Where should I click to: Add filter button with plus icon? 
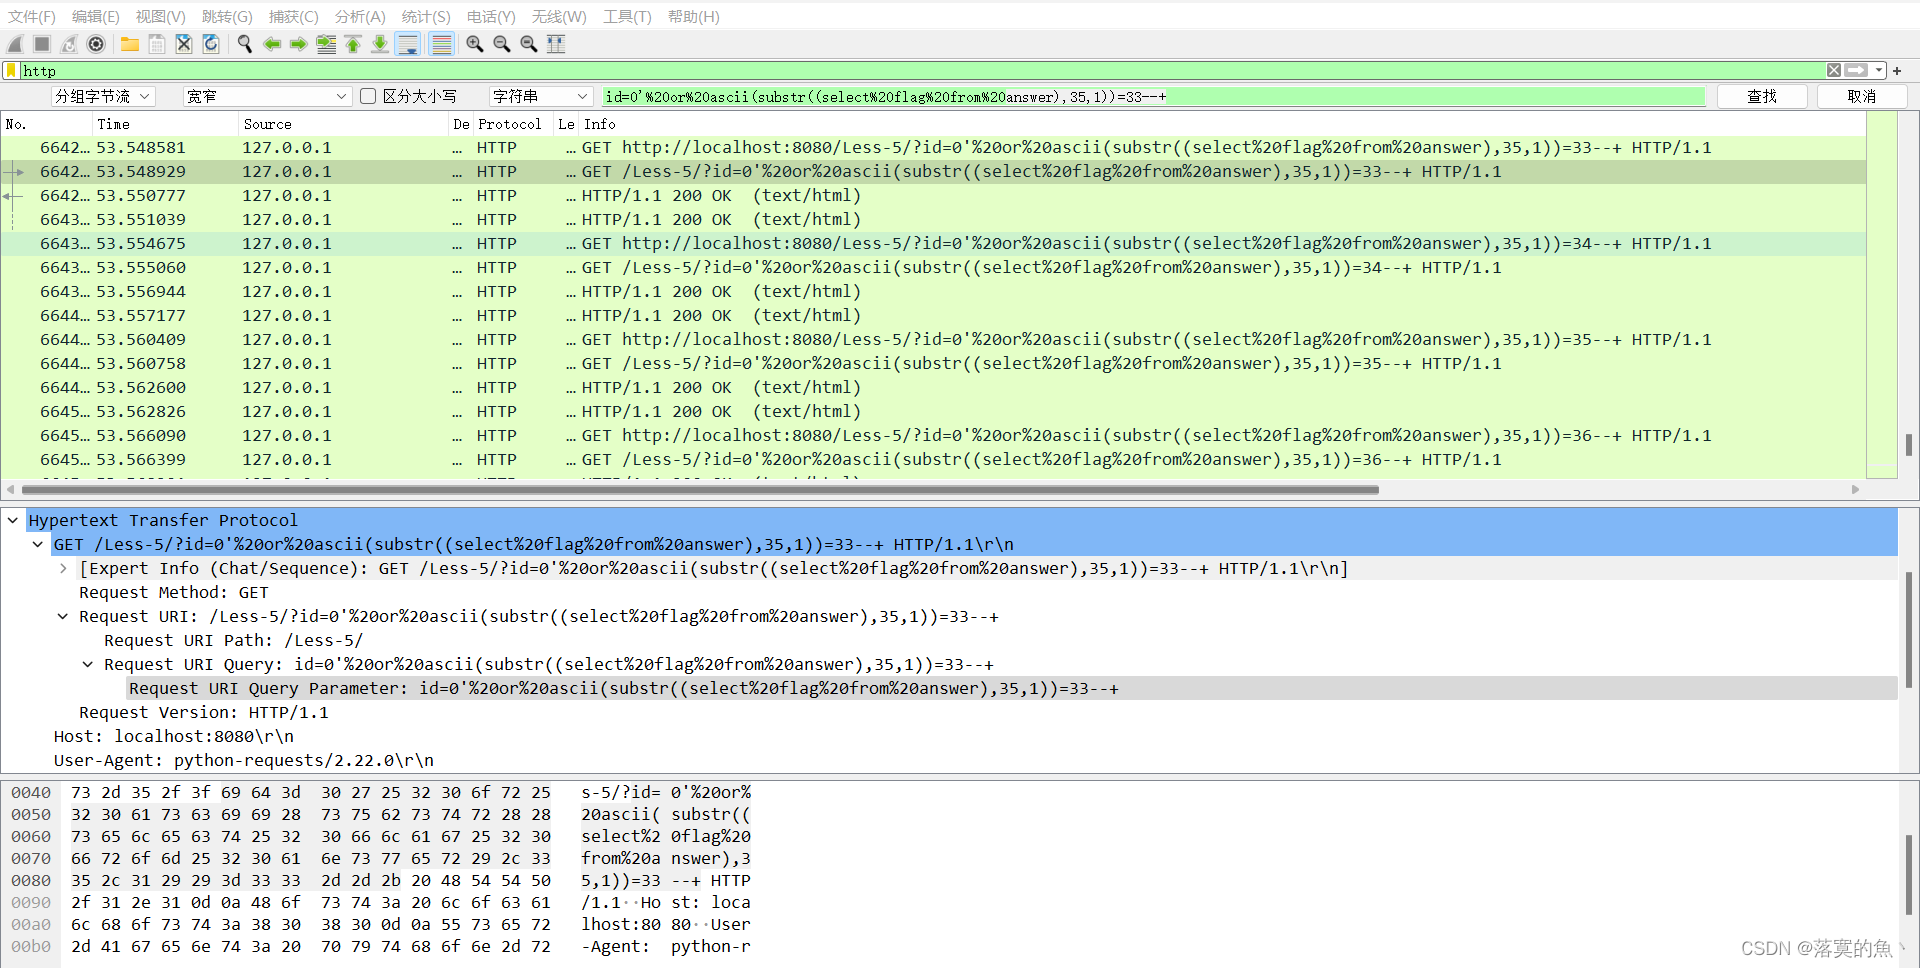1897,71
